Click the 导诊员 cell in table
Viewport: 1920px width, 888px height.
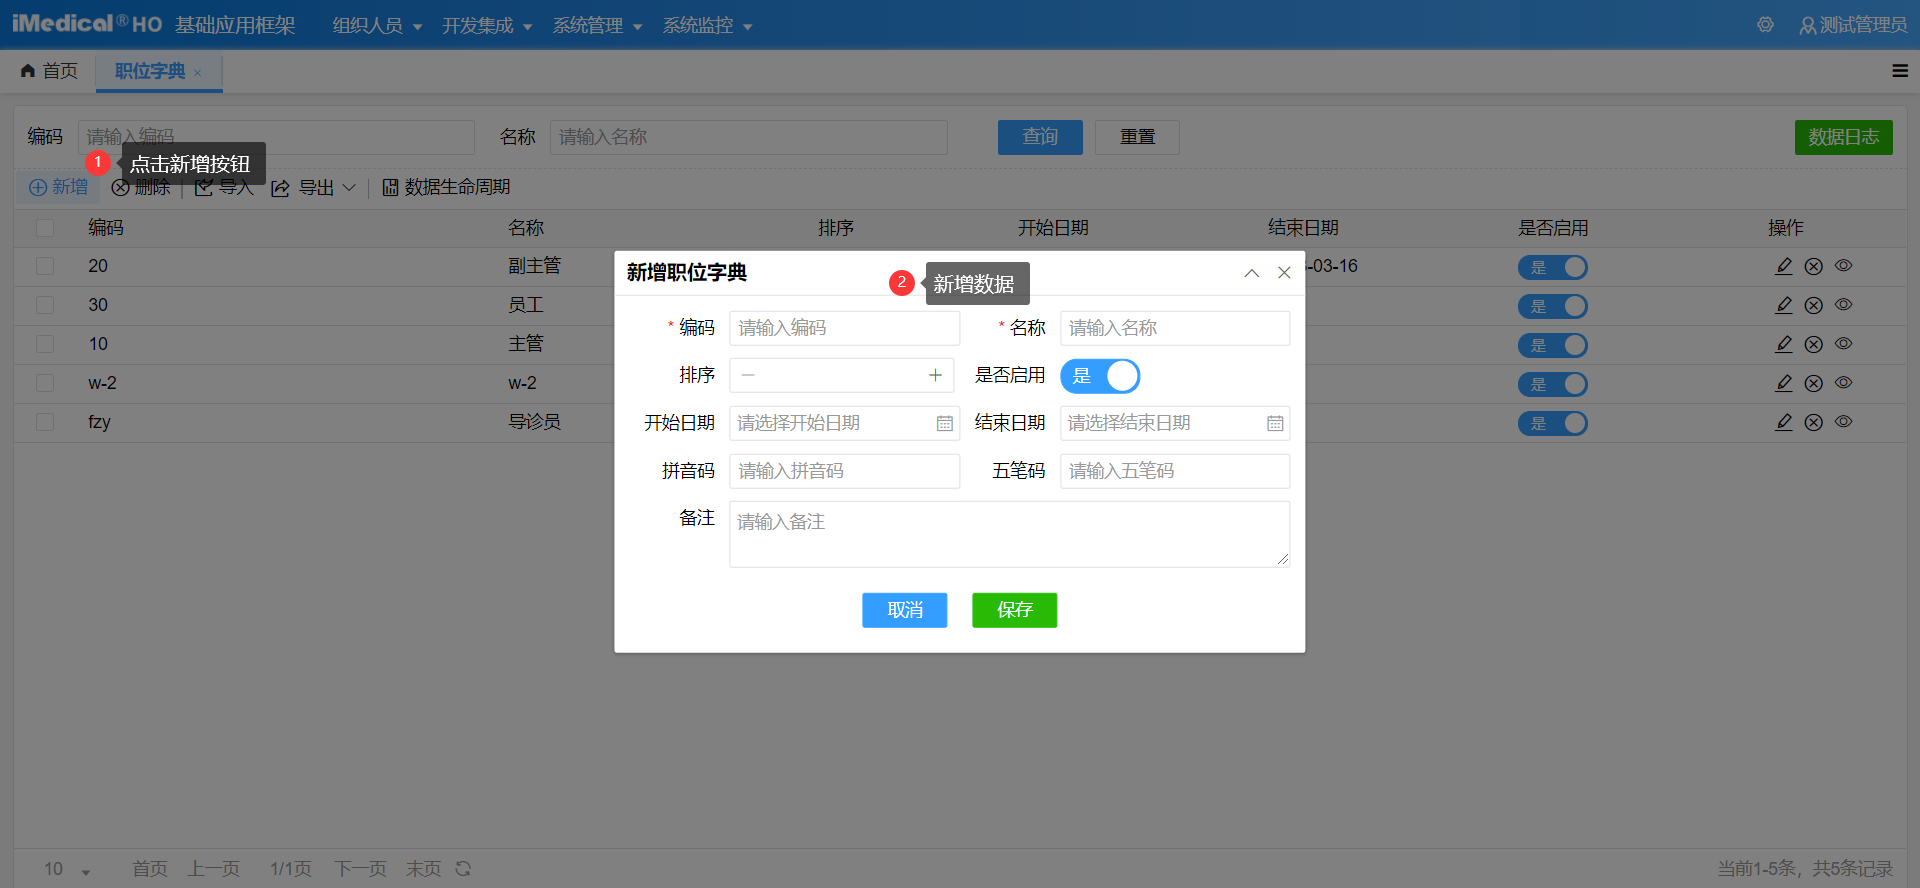534,422
